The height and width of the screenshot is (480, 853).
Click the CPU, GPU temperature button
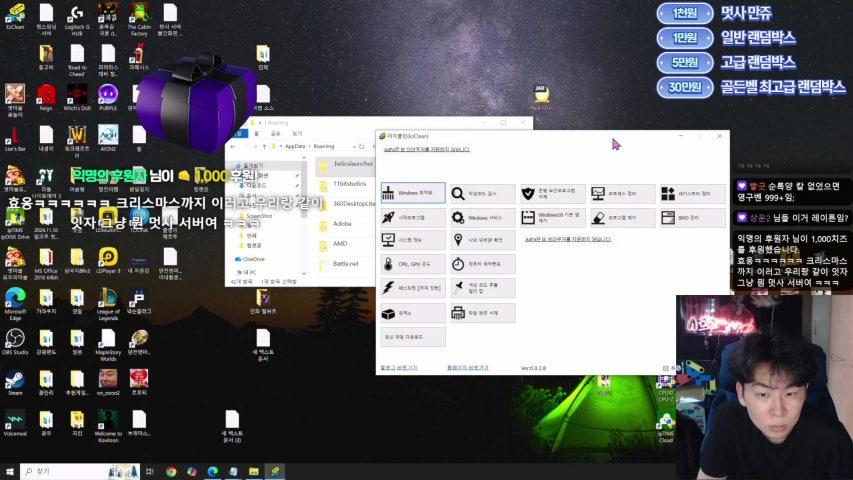tap(413, 264)
